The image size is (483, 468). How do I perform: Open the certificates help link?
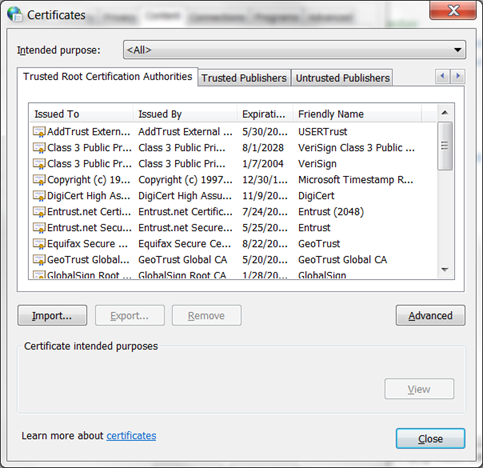point(131,436)
